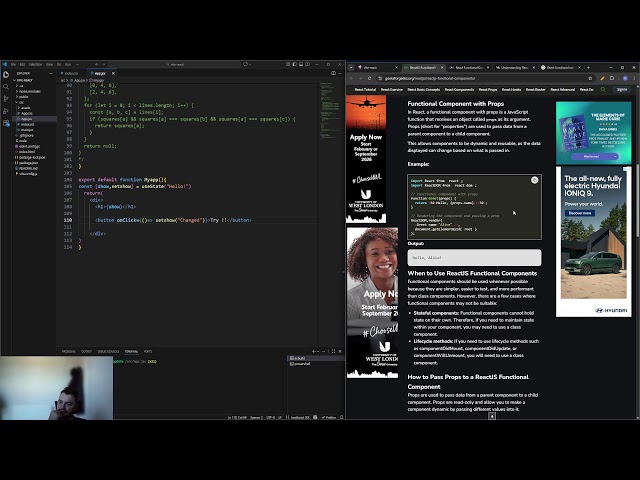Open the Edit menu in VS Code
Image resolution: width=640 pixels, height=480 pixels.
[x=22, y=64]
